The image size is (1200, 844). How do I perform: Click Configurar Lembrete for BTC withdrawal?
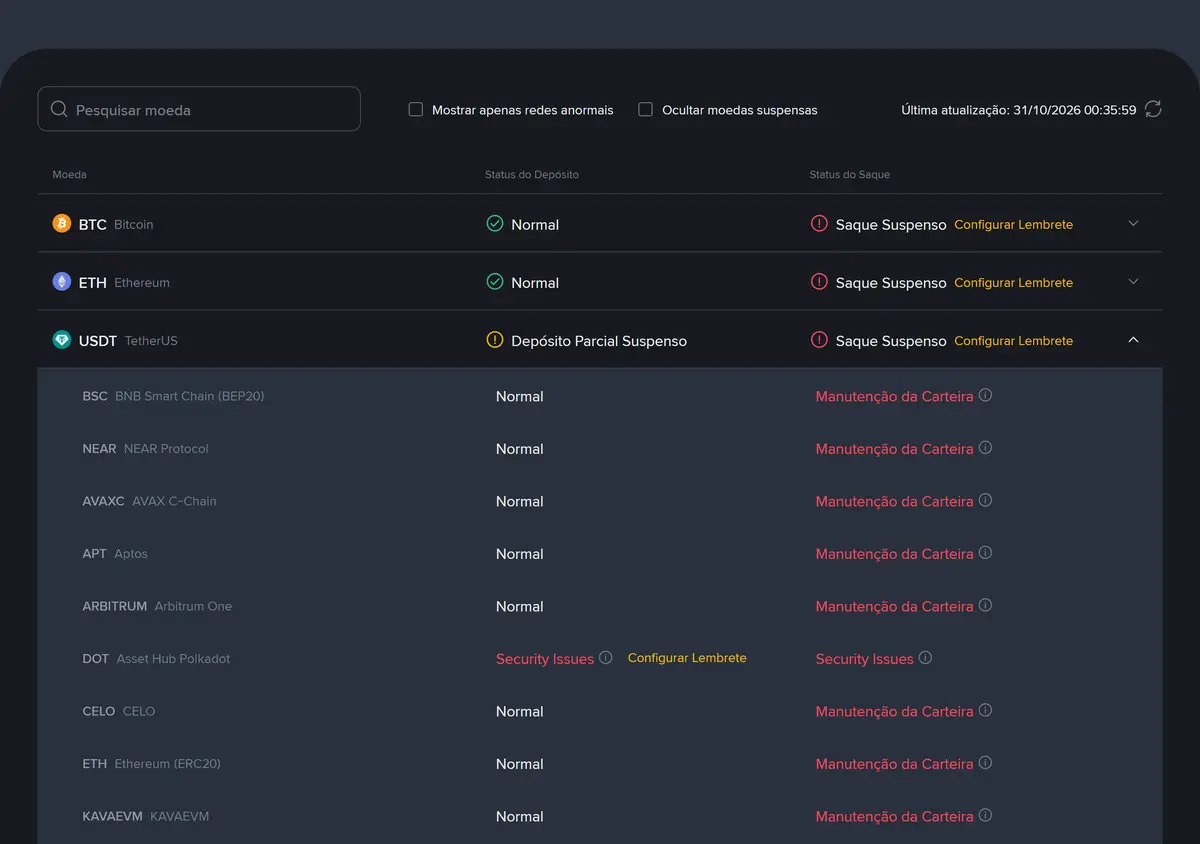pos(1013,225)
